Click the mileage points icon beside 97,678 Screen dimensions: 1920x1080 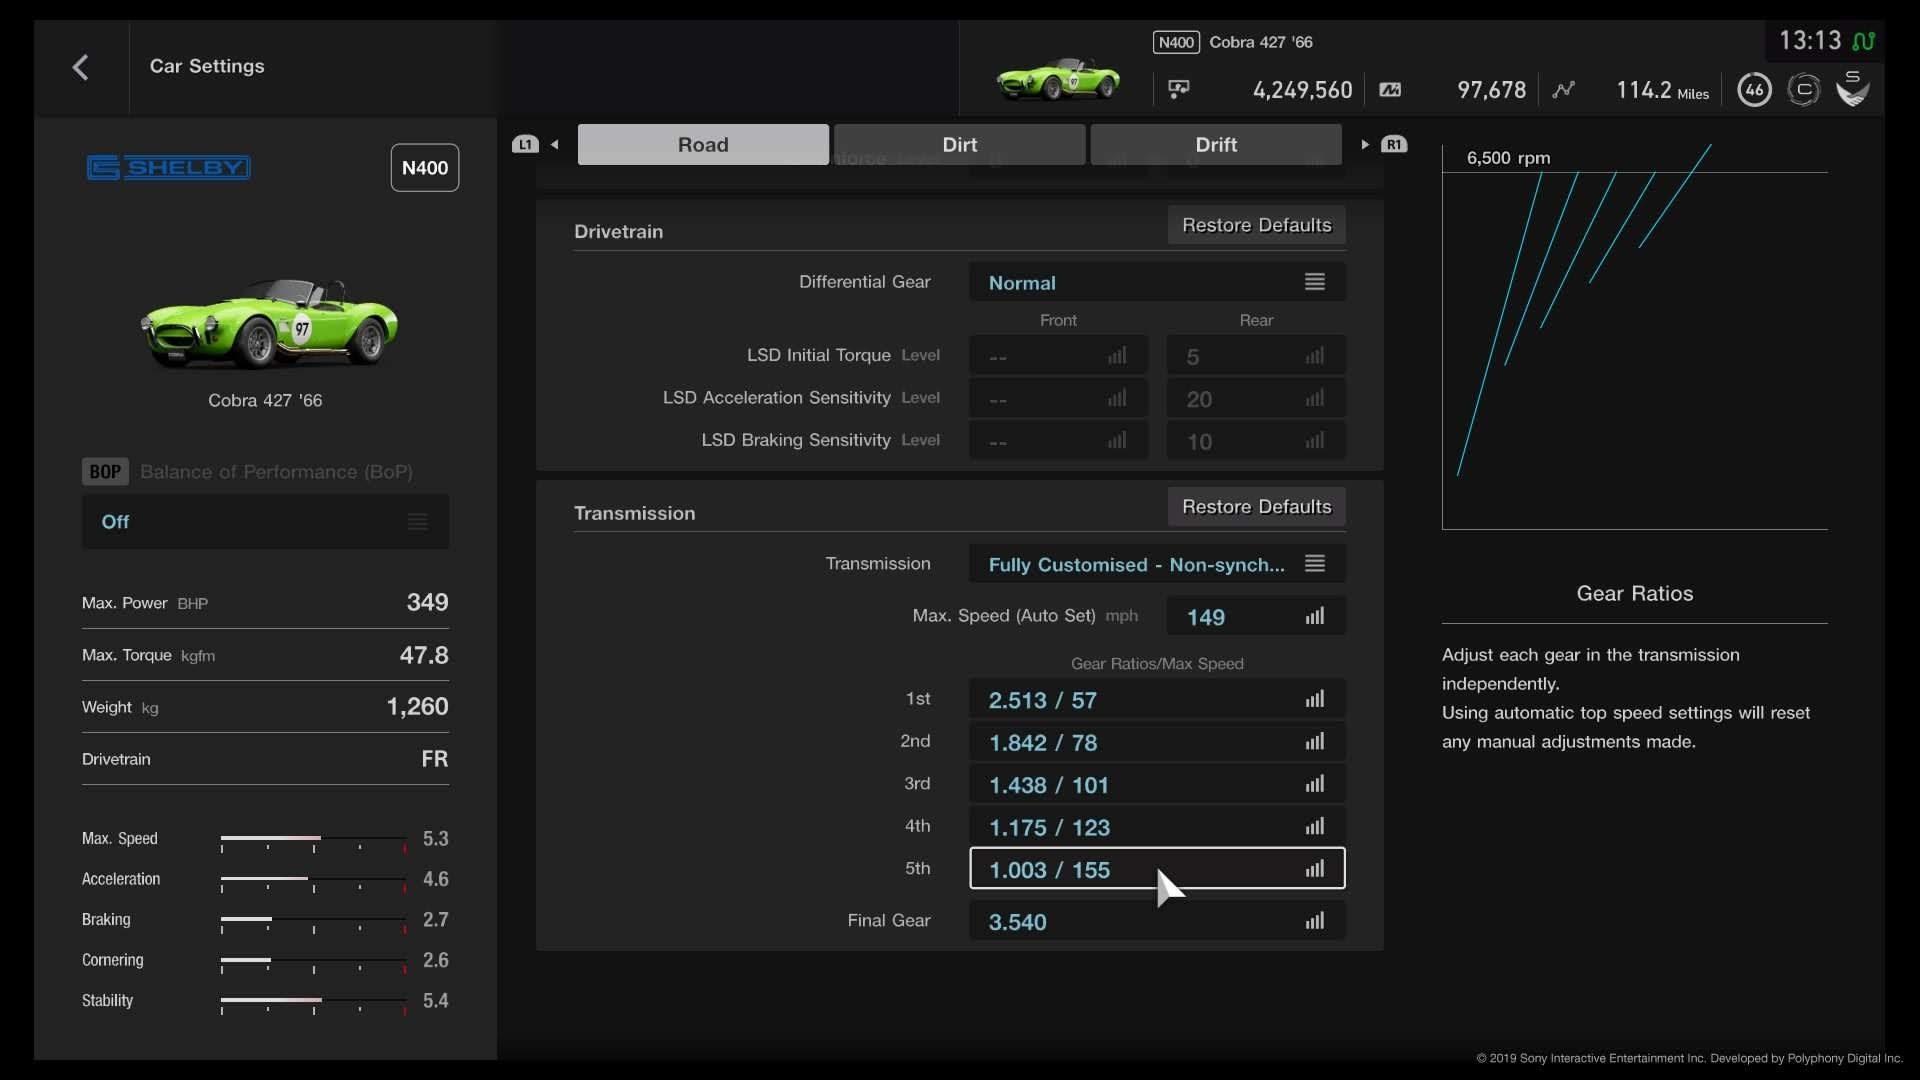pyautogui.click(x=1390, y=90)
